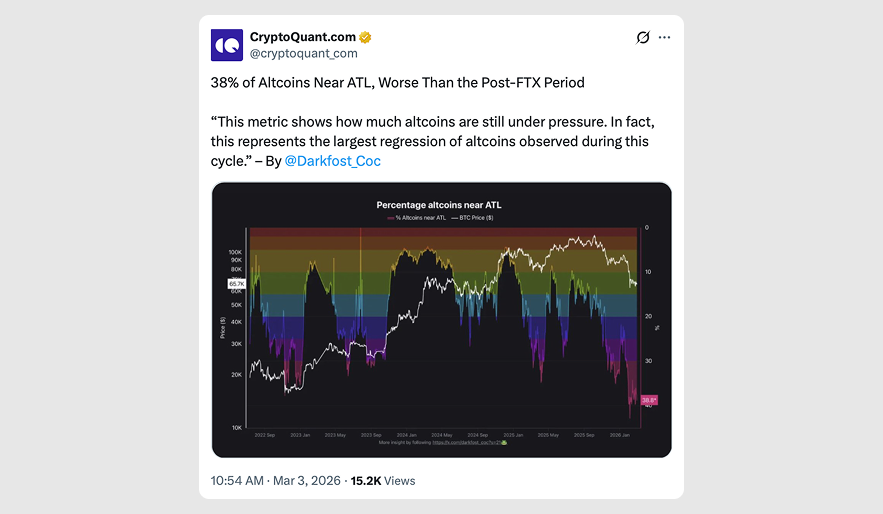Viewport: 883px width, 514px height.
Task: Click the gold verified badge
Action: 366,38
